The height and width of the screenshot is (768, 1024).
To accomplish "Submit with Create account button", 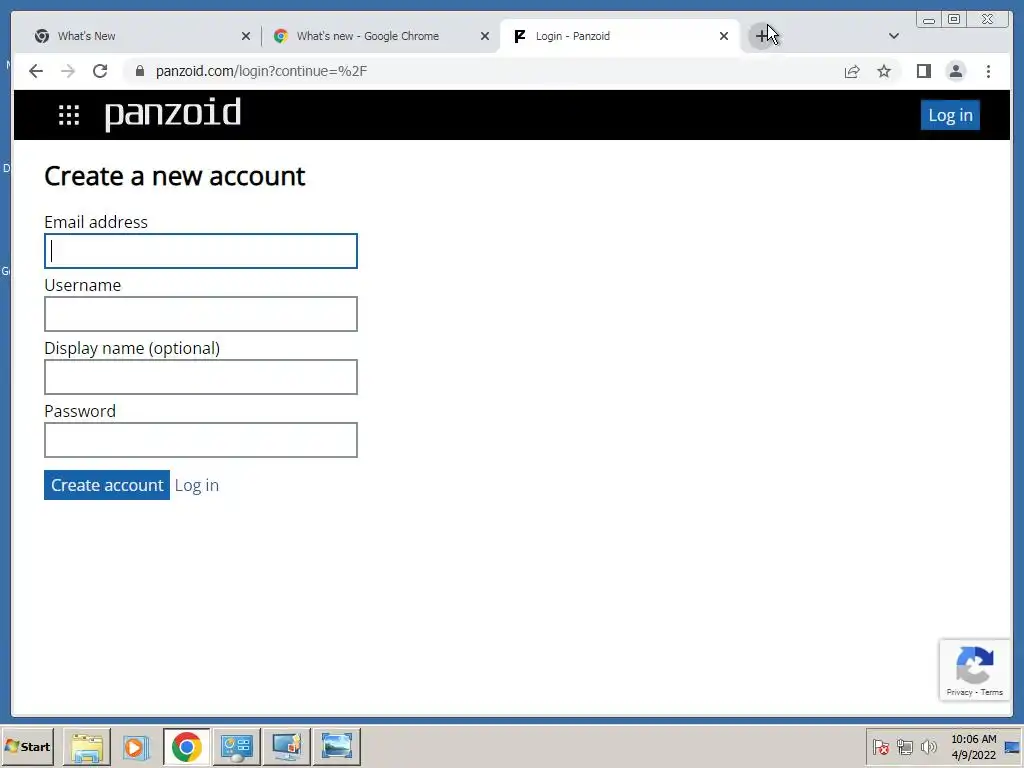I will tap(107, 485).
